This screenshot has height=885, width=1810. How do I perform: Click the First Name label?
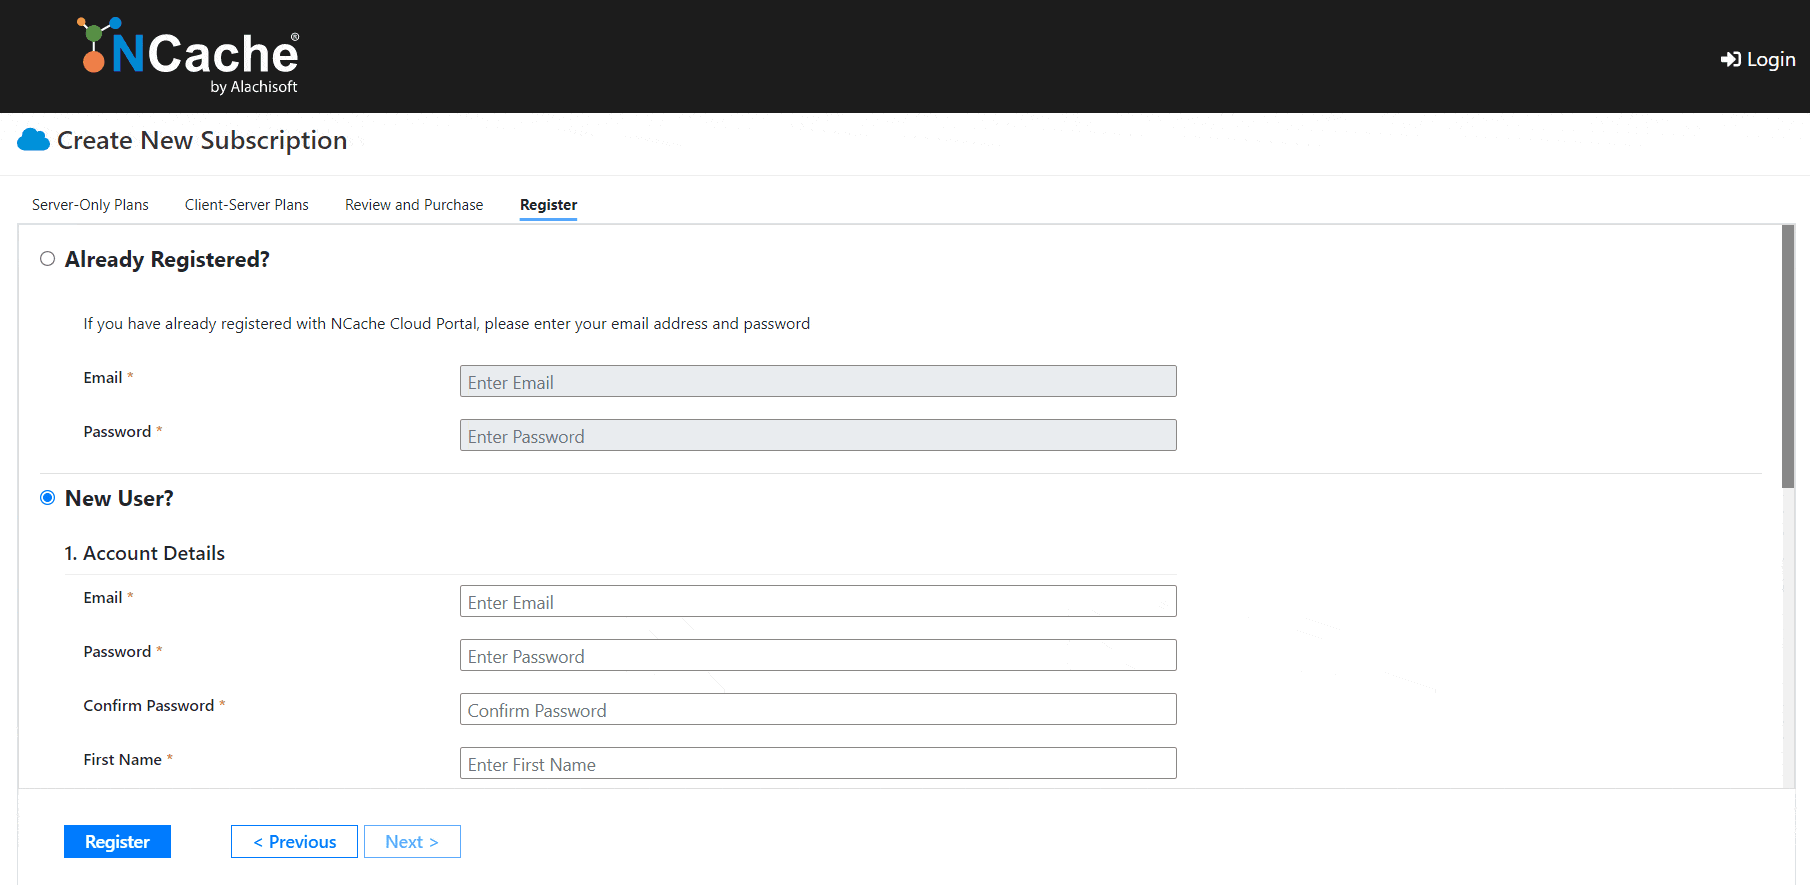122,760
